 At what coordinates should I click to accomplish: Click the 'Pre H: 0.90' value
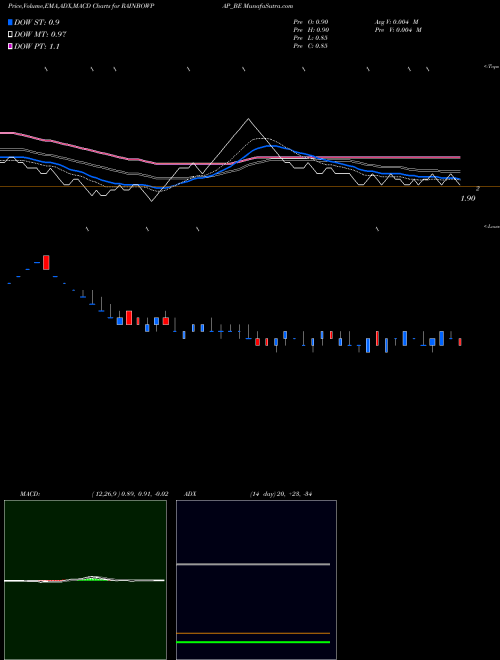coord(311,30)
